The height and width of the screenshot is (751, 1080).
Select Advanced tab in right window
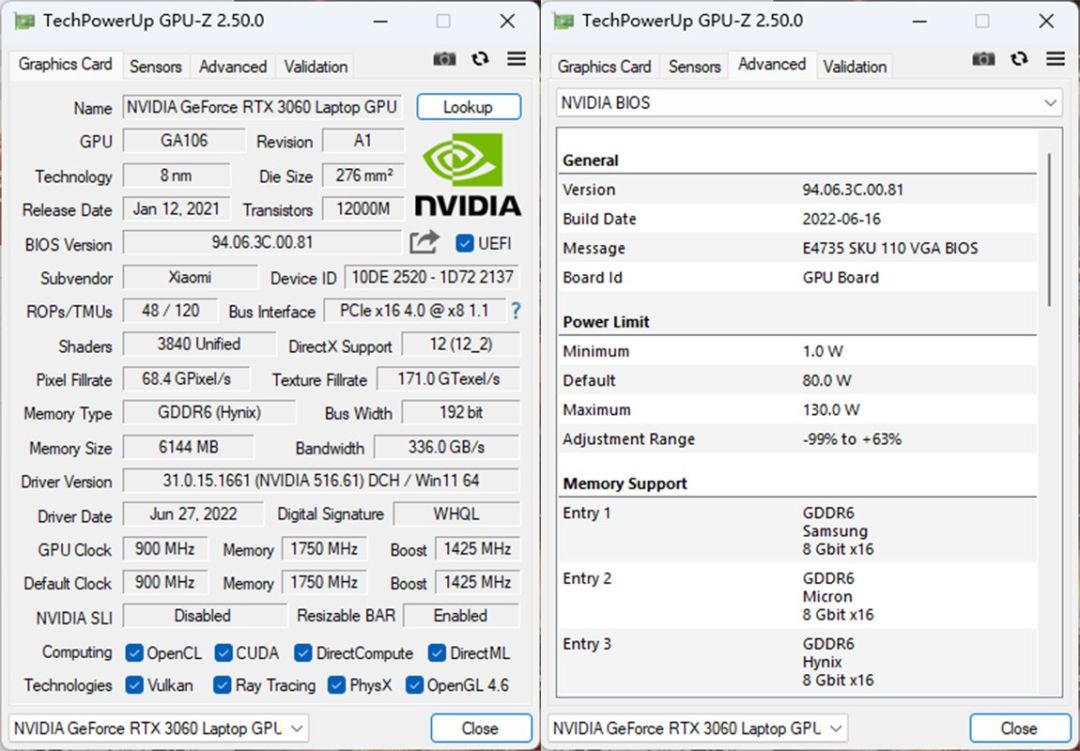click(x=772, y=65)
